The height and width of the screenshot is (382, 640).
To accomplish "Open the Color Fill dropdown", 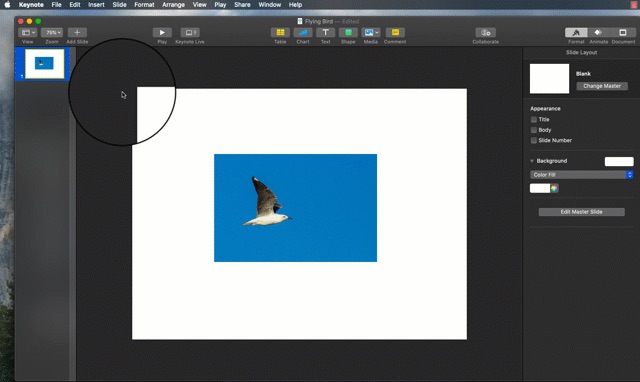I will [x=582, y=175].
